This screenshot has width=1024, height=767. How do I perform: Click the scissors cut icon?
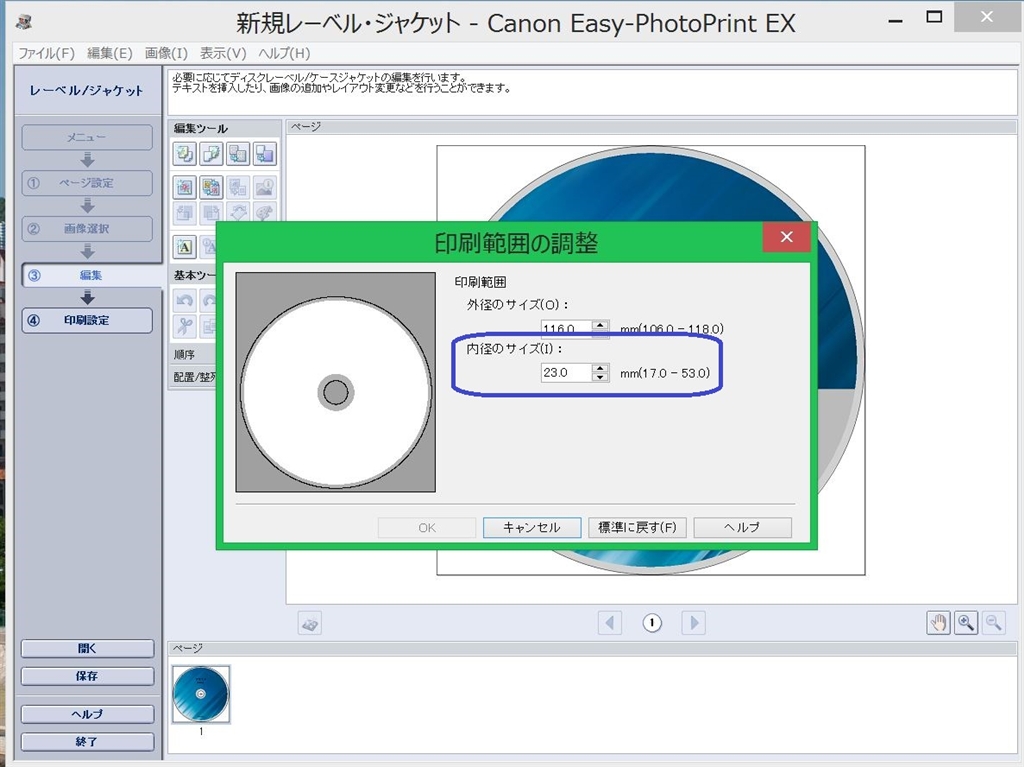click(x=185, y=325)
